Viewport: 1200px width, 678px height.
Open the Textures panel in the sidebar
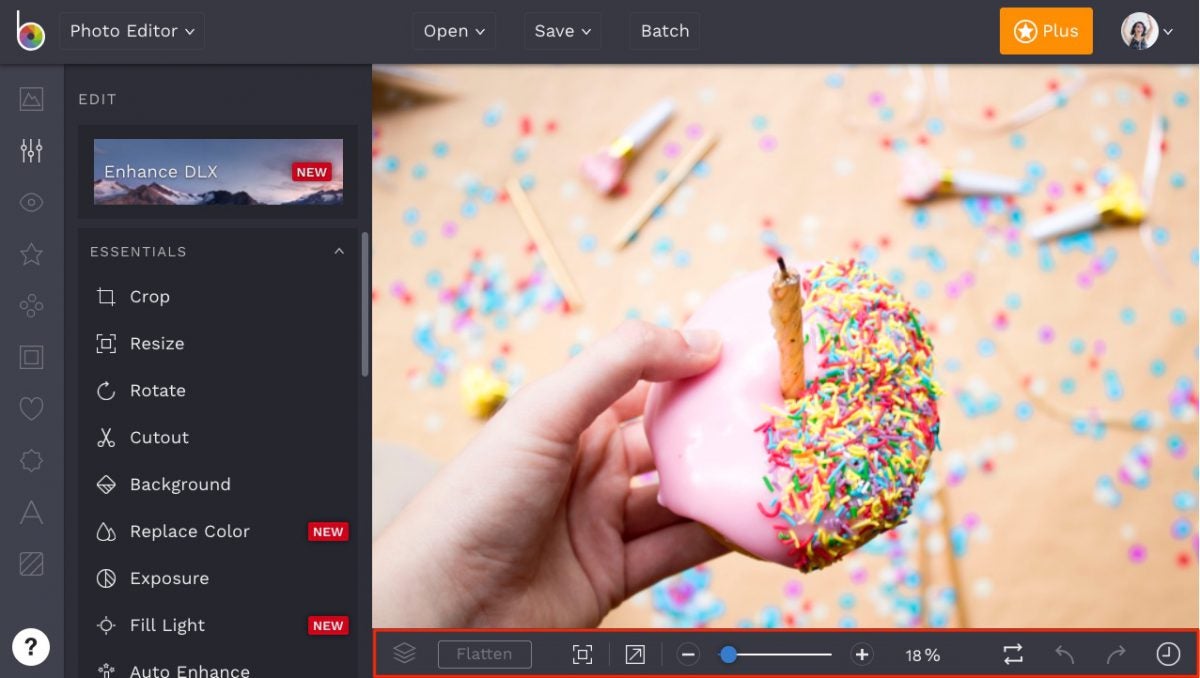pos(30,563)
